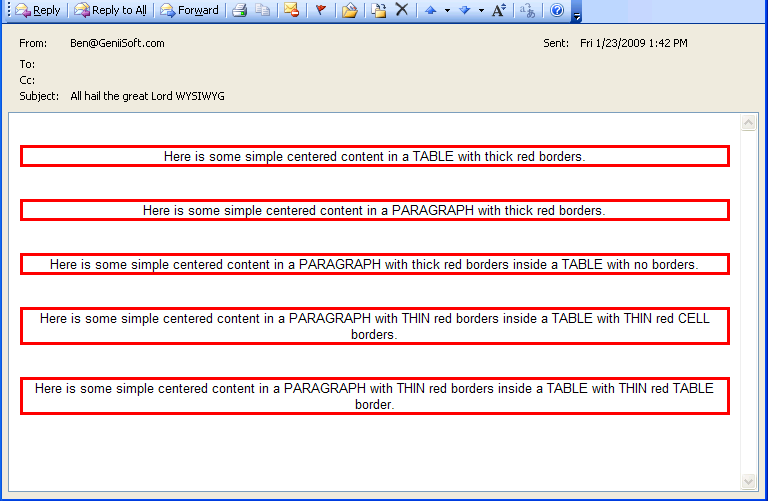Click the scroll up arrow in the message pane

click(x=749, y=123)
